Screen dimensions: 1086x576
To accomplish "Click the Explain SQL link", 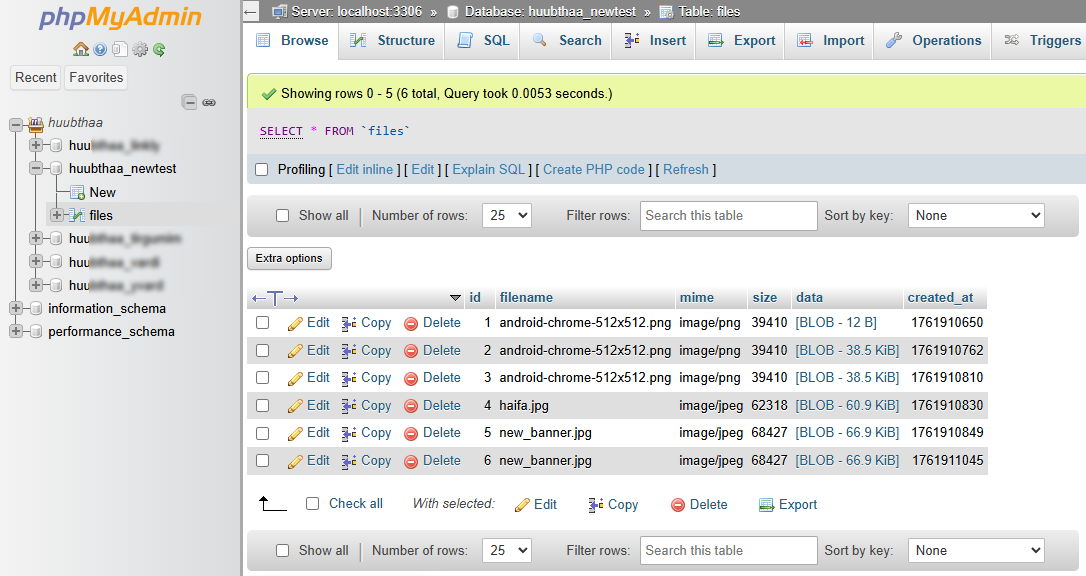I will click(x=488, y=170).
